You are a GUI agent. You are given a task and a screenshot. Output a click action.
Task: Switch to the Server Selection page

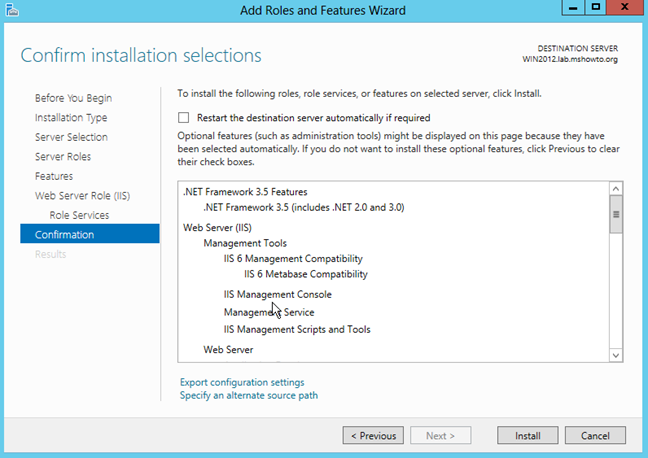[71, 137]
